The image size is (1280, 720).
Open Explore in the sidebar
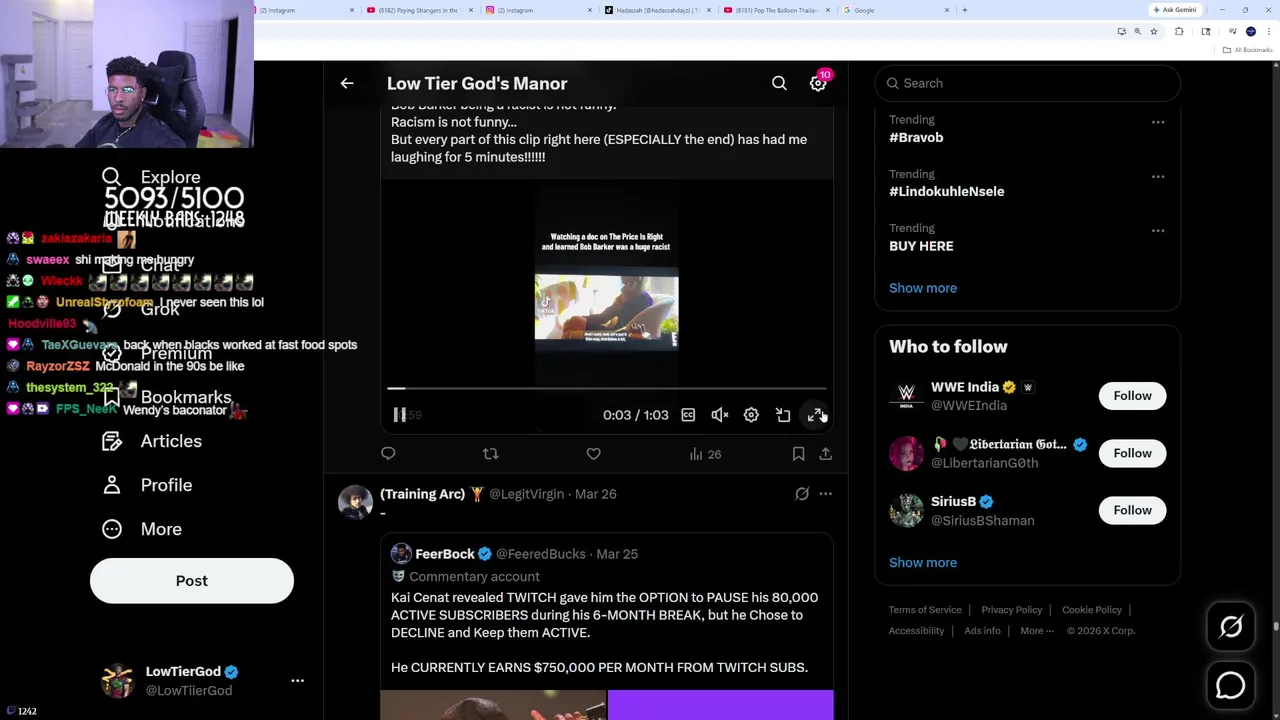tap(151, 177)
